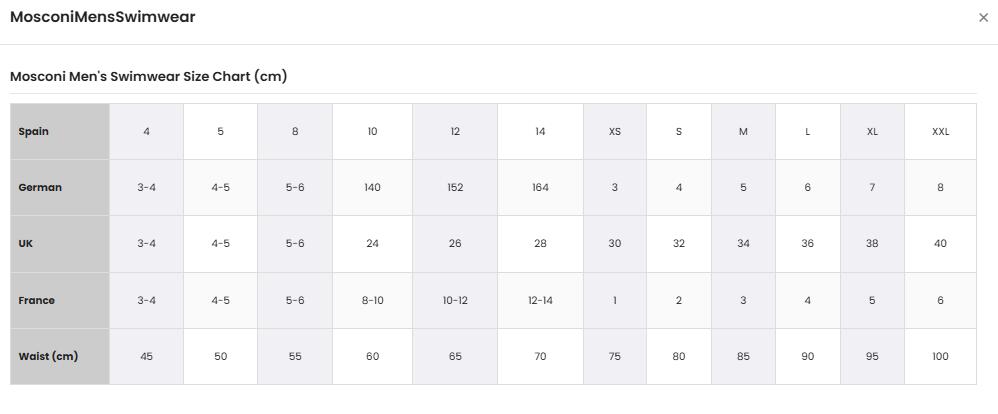Select the waist value 75 cell

(615, 357)
